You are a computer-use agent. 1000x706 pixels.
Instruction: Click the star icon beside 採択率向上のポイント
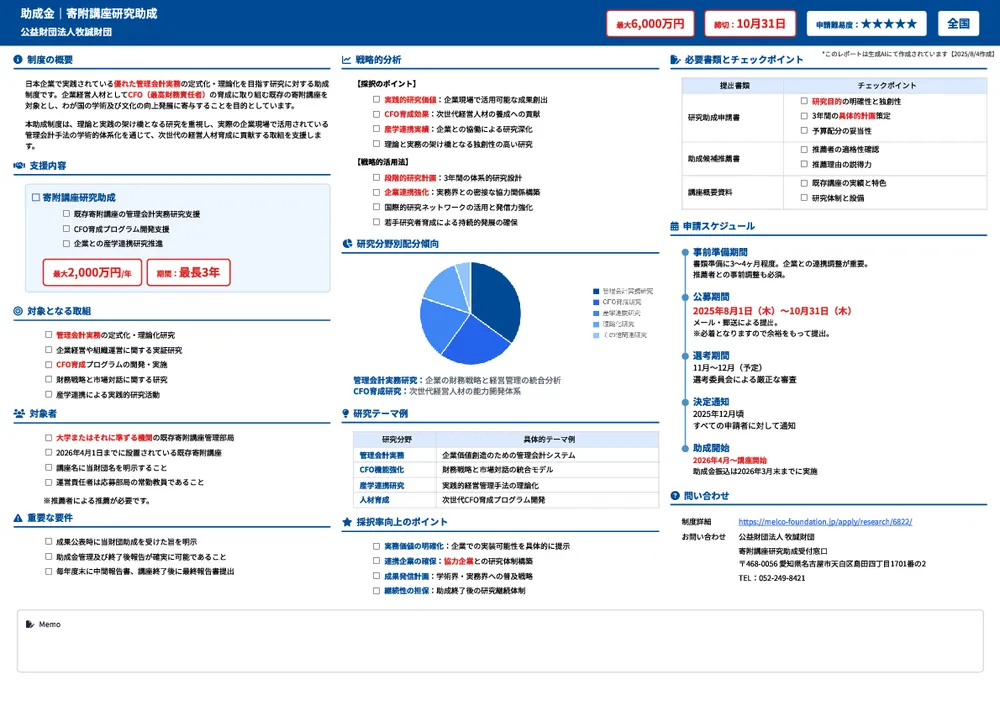347,522
